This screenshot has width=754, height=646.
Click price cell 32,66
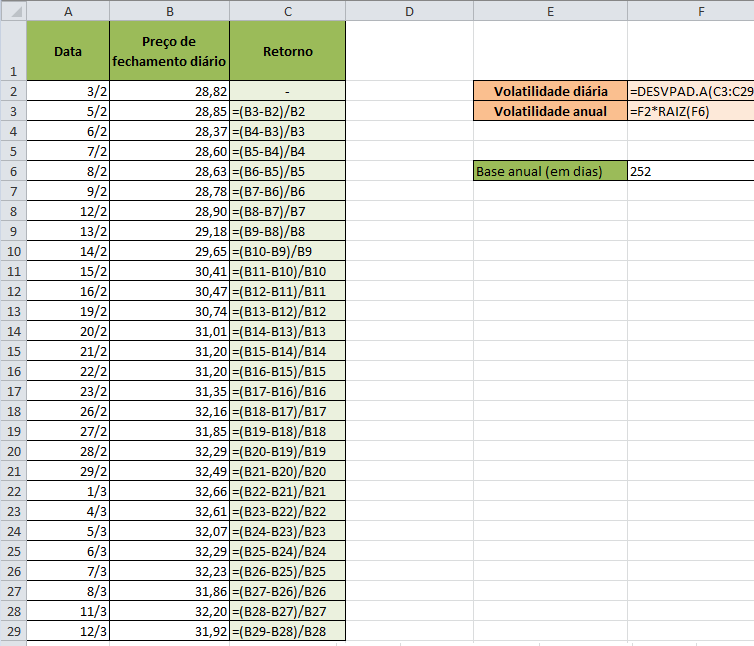pyautogui.click(x=169, y=491)
